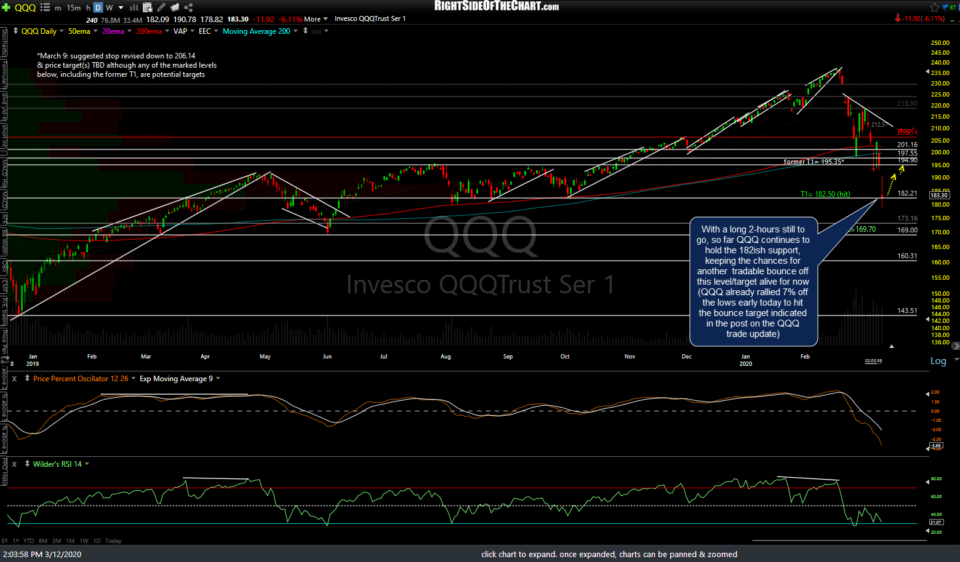Select the hourly 'h' timeframe
This screenshot has width=960, height=562.
coord(88,8)
